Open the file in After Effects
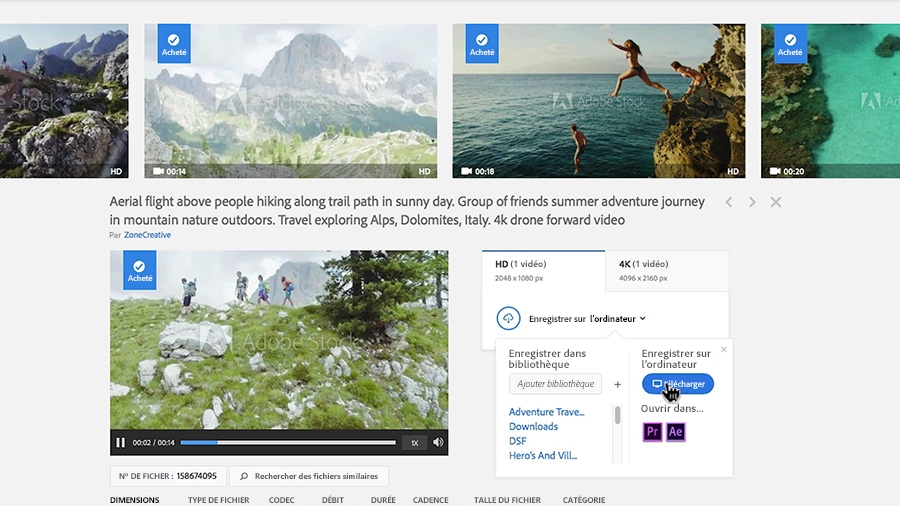This screenshot has width=900, height=506. pos(676,431)
